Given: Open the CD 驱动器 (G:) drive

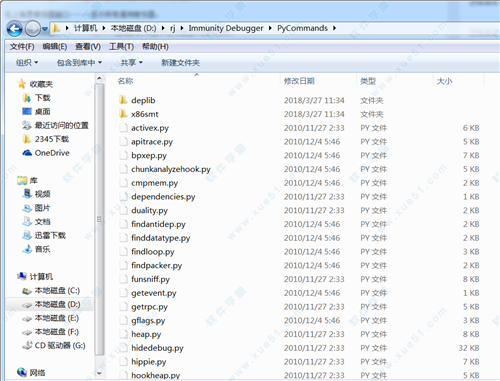Looking at the screenshot, I should [x=54, y=346].
